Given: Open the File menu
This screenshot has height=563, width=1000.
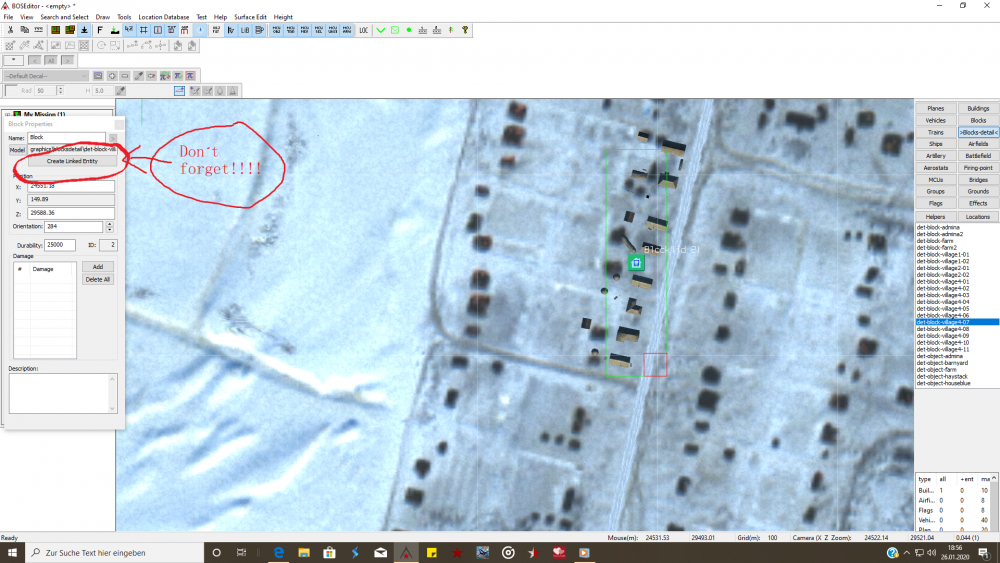Looking at the screenshot, I should (x=8, y=17).
